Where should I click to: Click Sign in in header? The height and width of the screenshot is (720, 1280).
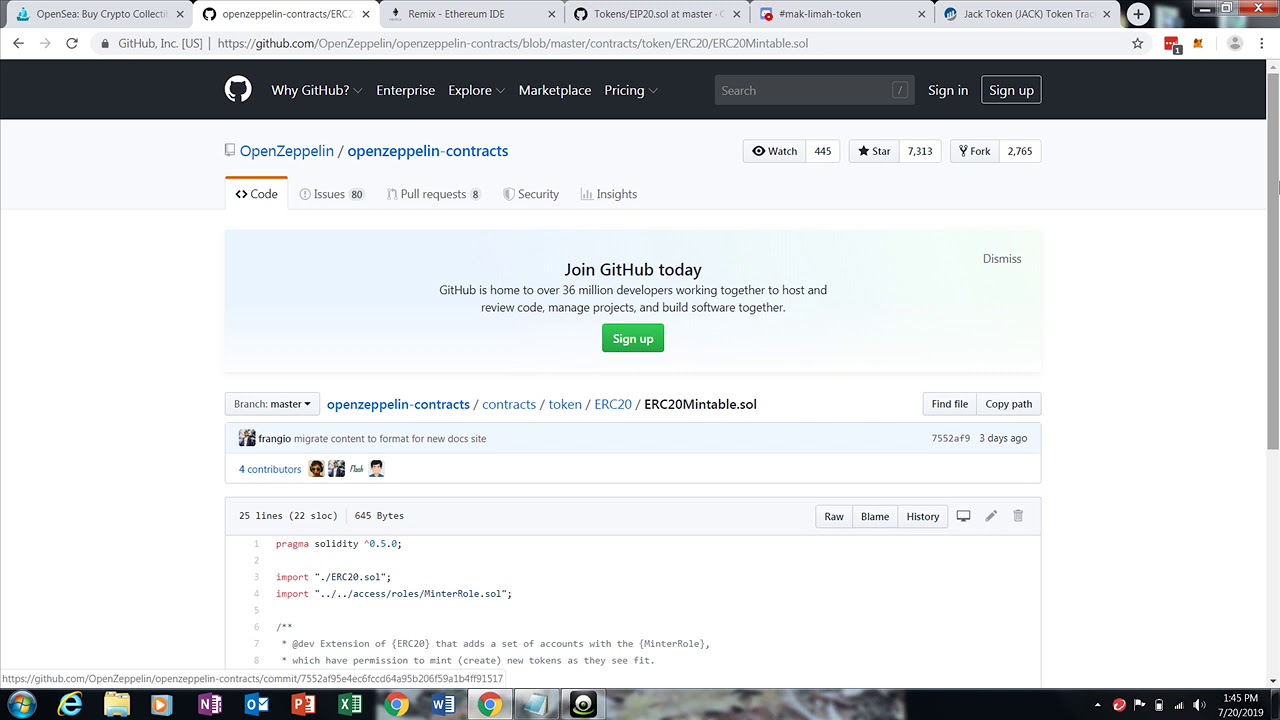click(947, 90)
